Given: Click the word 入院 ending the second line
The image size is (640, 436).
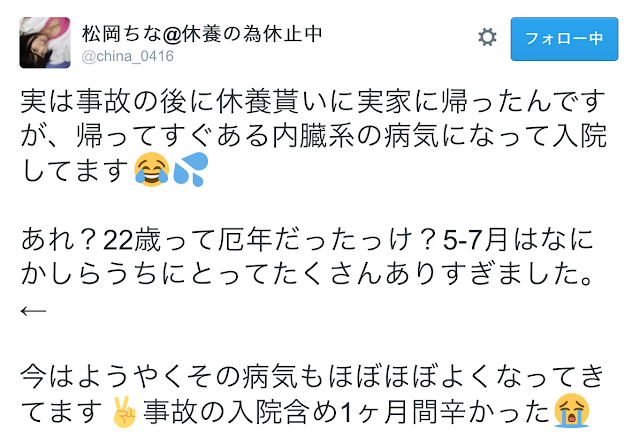Looking at the screenshot, I should (580, 136).
